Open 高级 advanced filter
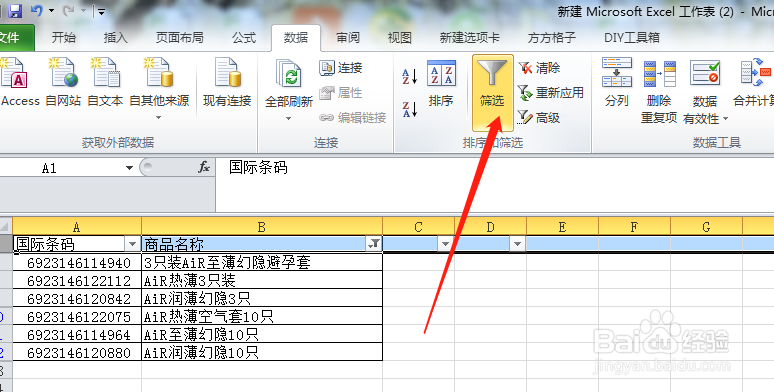 tap(539, 118)
